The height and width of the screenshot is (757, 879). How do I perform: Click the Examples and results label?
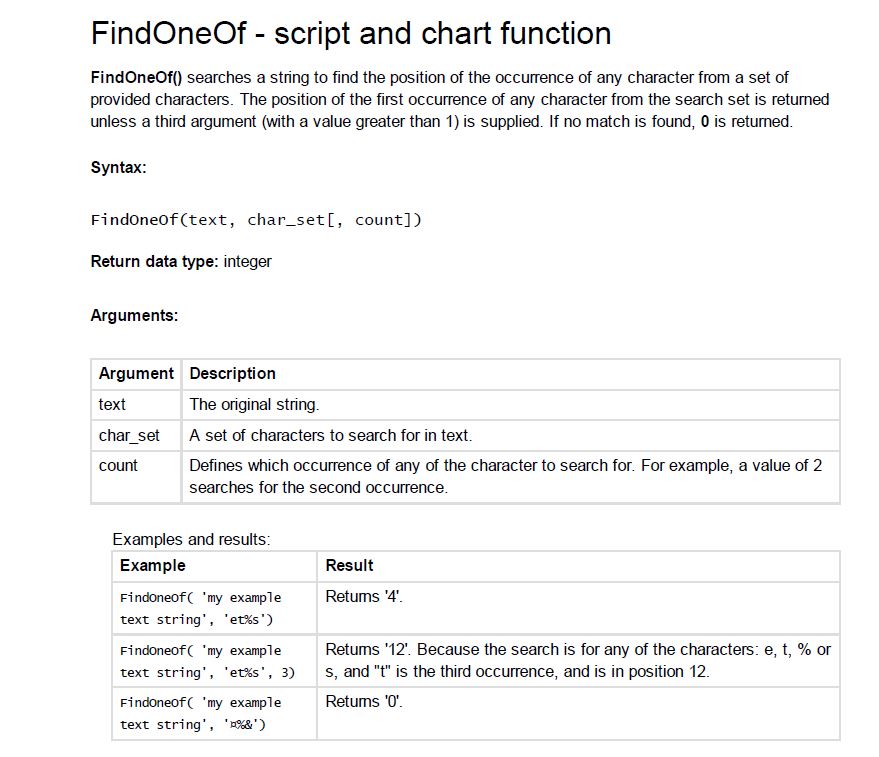pyautogui.click(x=191, y=539)
